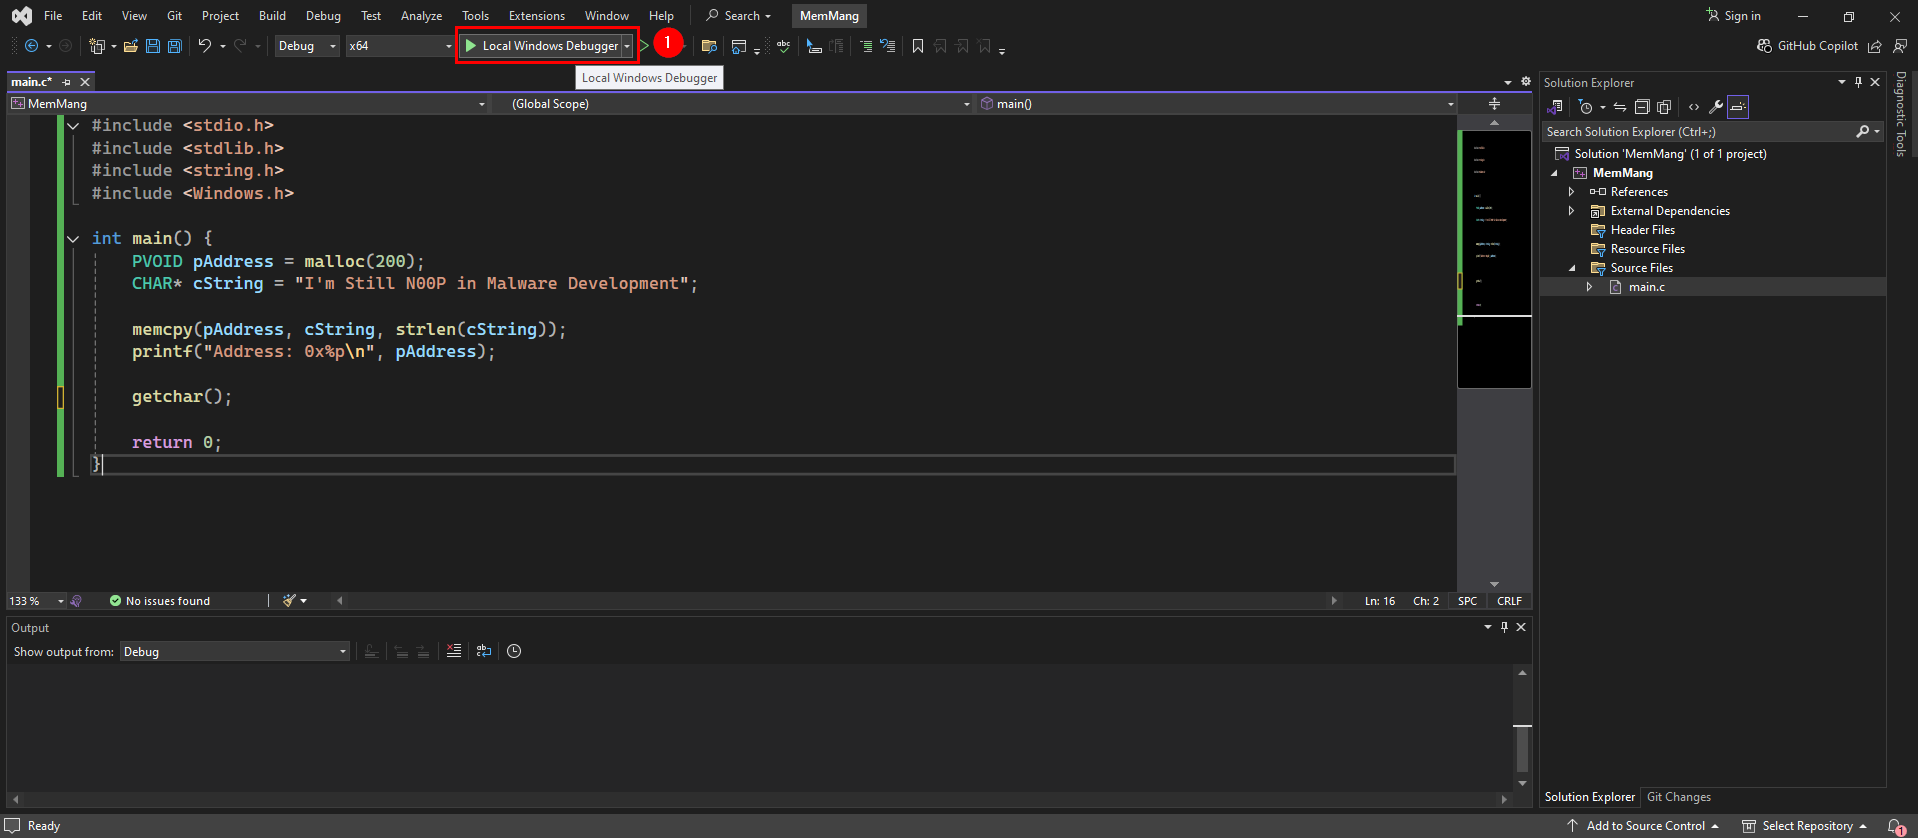Click the Sync with Active Document icon
Image resolution: width=1918 pixels, height=838 pixels.
point(1620,107)
